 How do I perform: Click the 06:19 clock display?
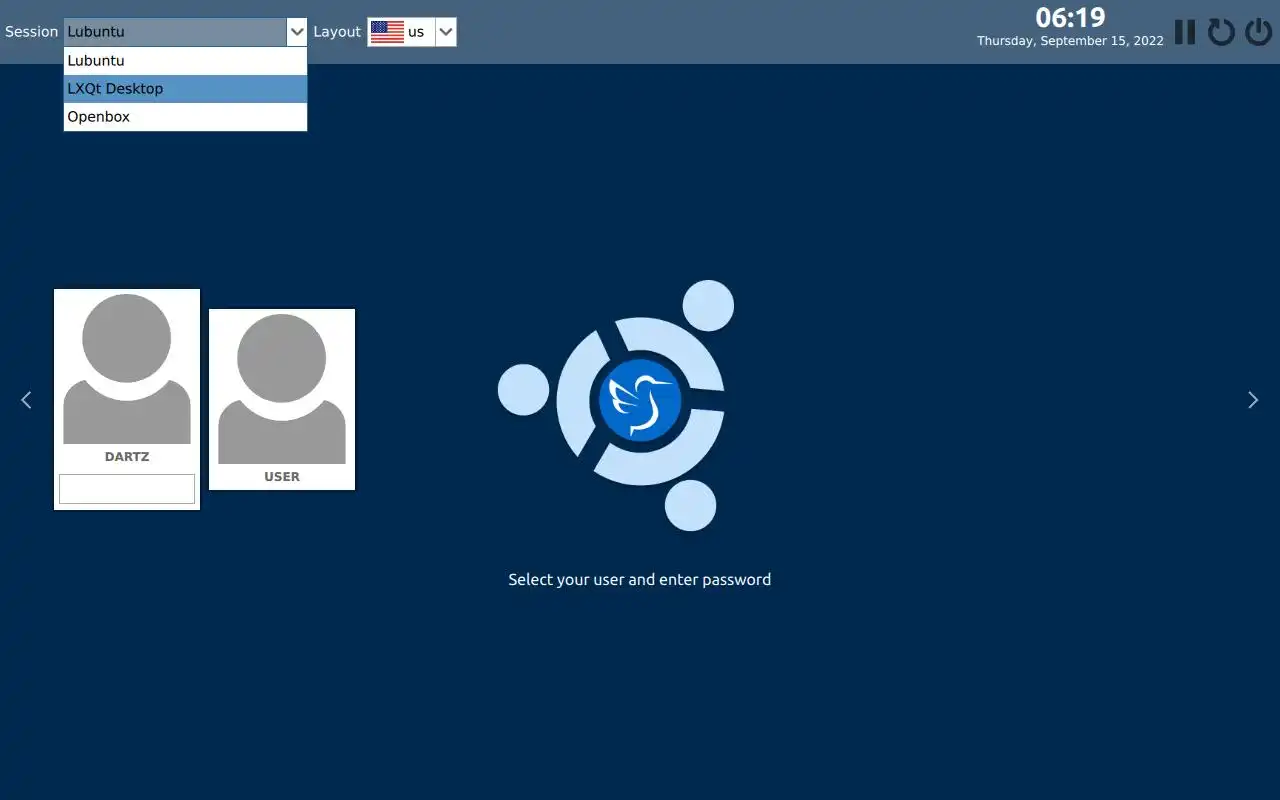[1070, 18]
